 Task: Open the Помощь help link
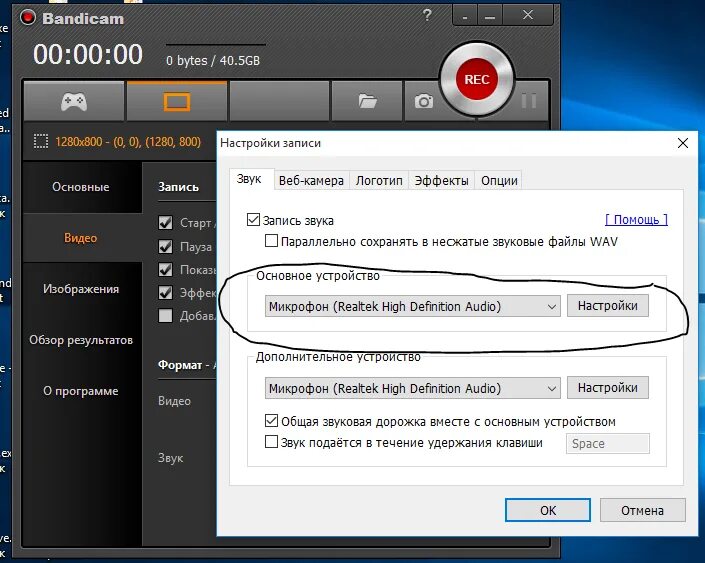(x=636, y=219)
